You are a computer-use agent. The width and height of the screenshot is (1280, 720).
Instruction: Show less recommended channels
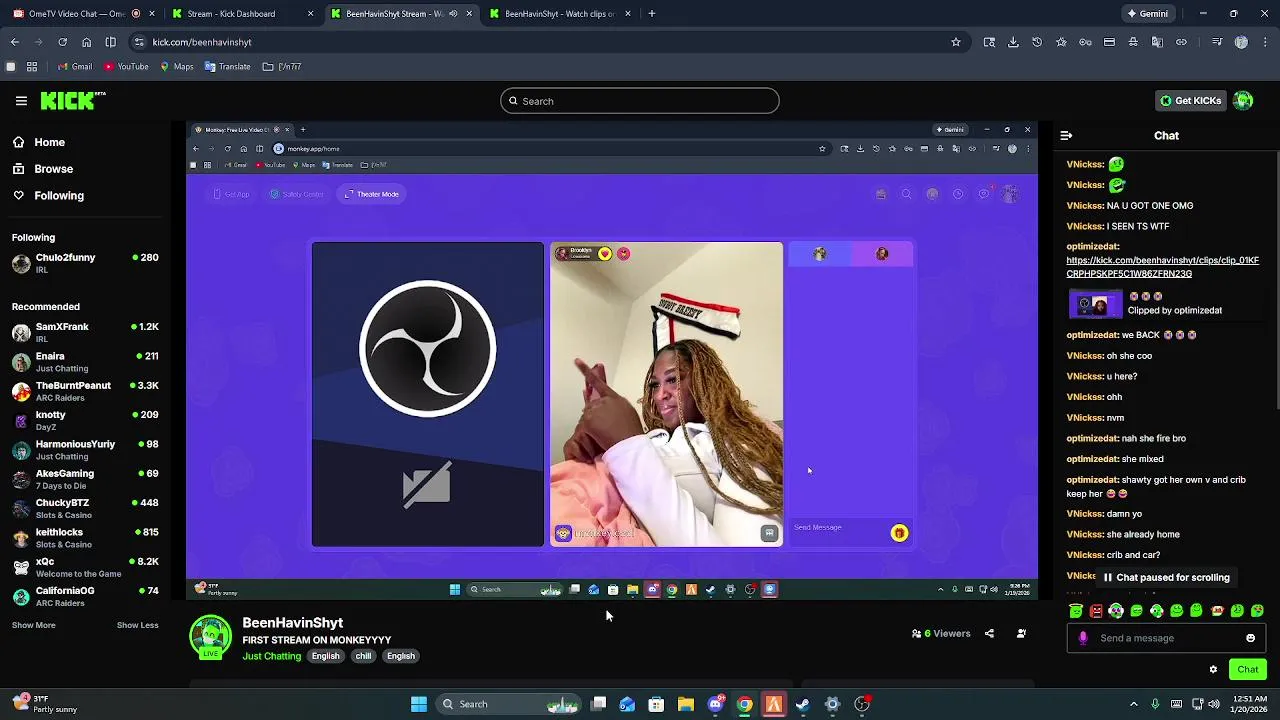point(137,626)
